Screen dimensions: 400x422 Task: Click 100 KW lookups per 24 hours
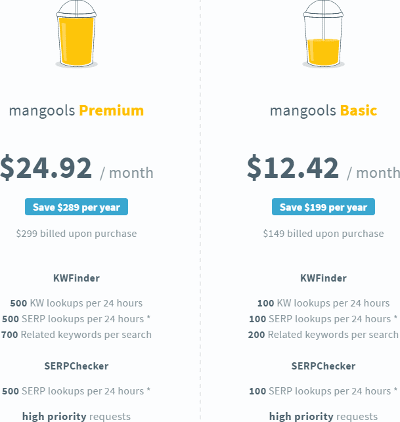click(x=323, y=303)
